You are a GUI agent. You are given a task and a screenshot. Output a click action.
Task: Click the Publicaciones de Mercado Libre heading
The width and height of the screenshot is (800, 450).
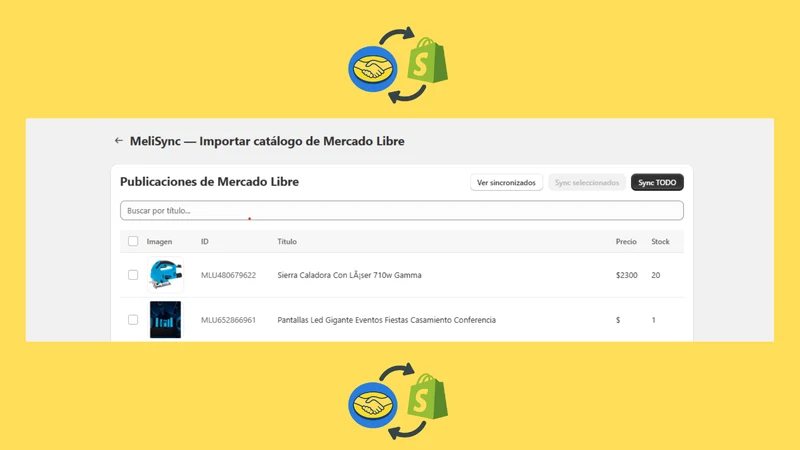coord(209,182)
